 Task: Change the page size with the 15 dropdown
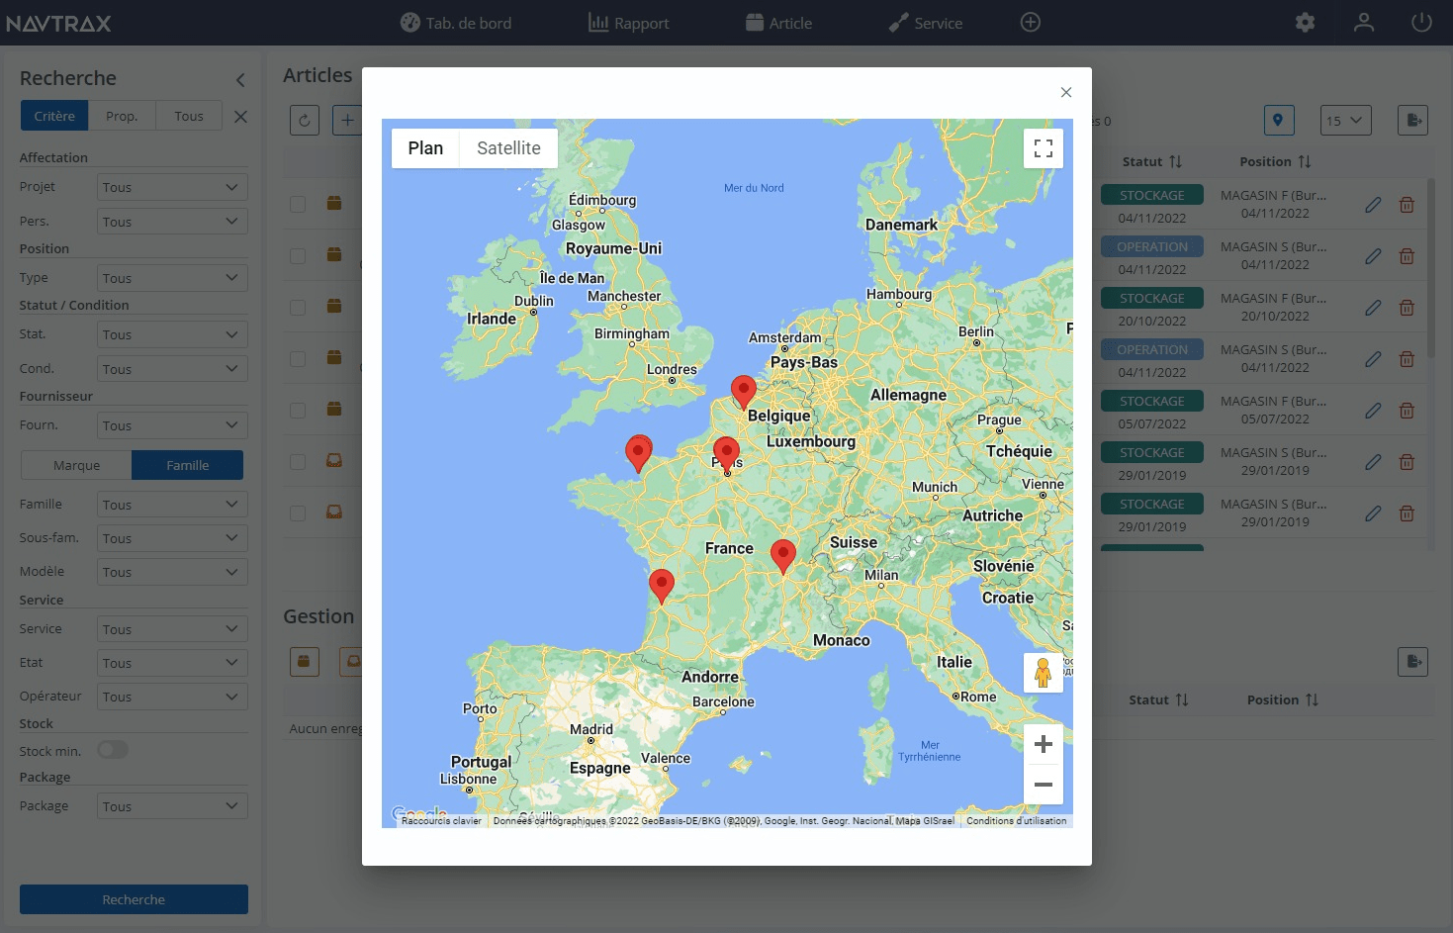coord(1345,119)
